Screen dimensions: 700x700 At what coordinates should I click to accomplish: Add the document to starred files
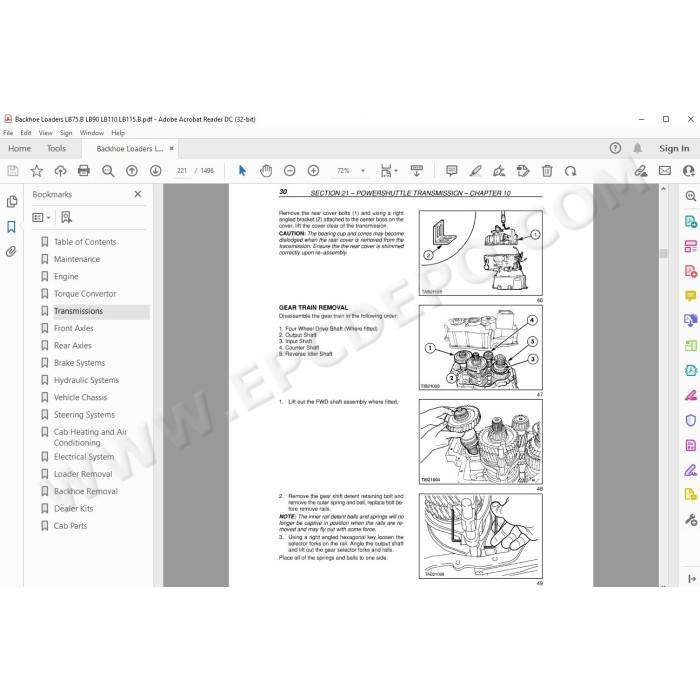click(x=37, y=171)
